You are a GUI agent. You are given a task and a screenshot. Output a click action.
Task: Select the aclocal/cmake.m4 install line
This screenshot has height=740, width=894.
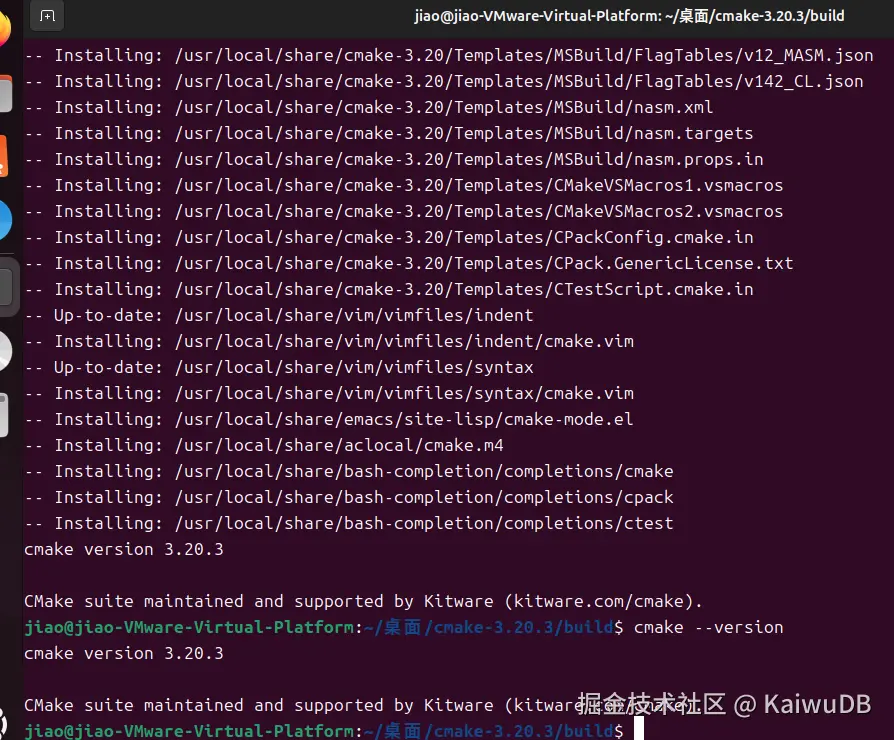tap(264, 445)
